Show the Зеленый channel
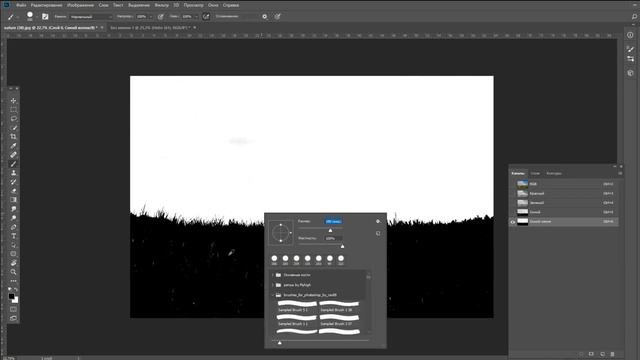The image size is (640, 360). (x=513, y=203)
